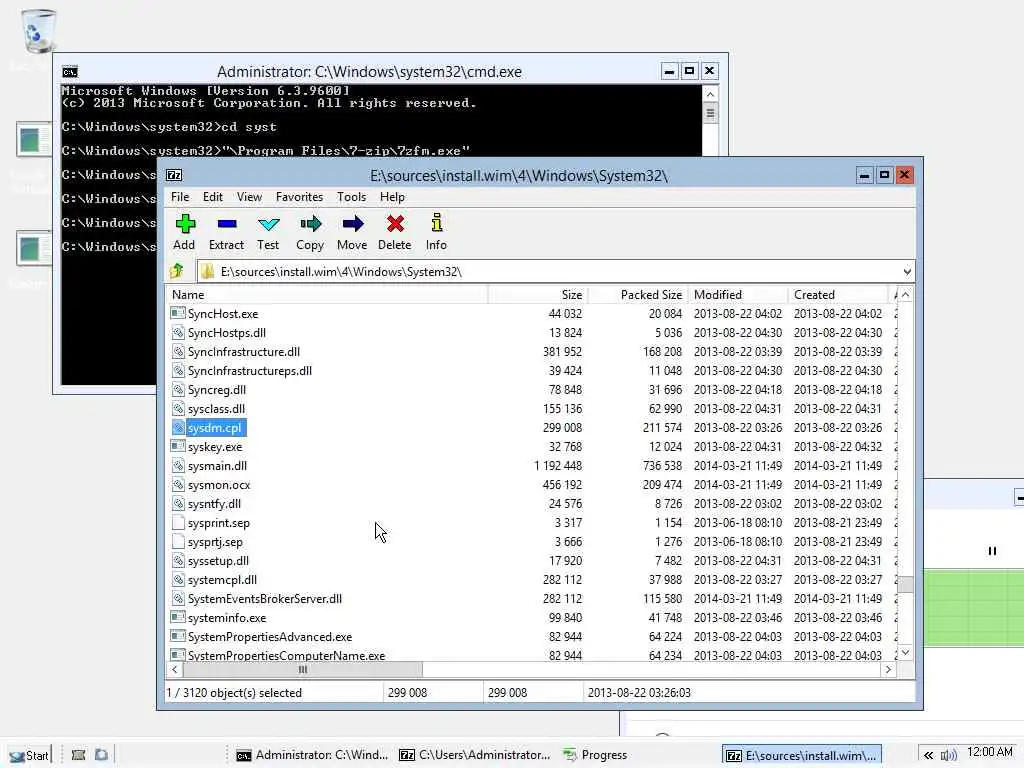Viewport: 1024px width, 768px height.
Task: Sort by Created column header
Action: click(x=838, y=295)
